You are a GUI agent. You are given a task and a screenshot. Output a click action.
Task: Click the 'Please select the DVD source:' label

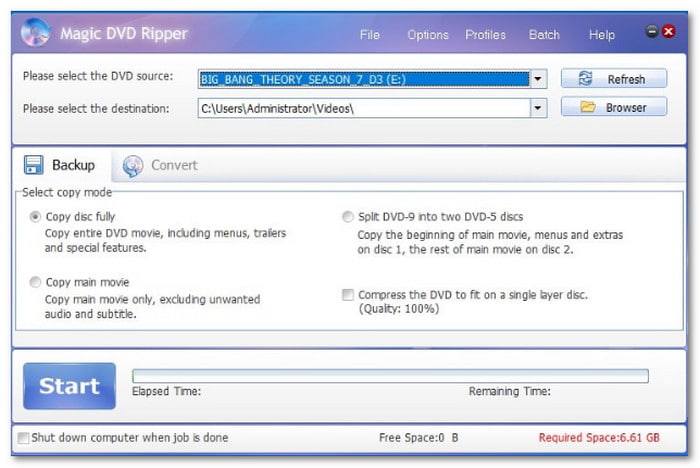click(98, 76)
